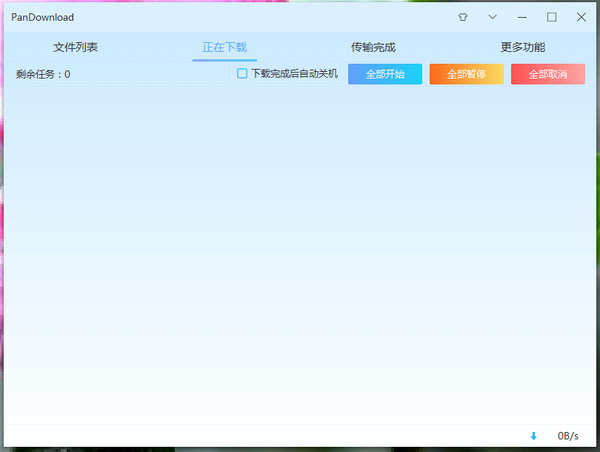This screenshot has width=600, height=452.
Task: Open the skin theme shirt icon
Action: pos(463,17)
